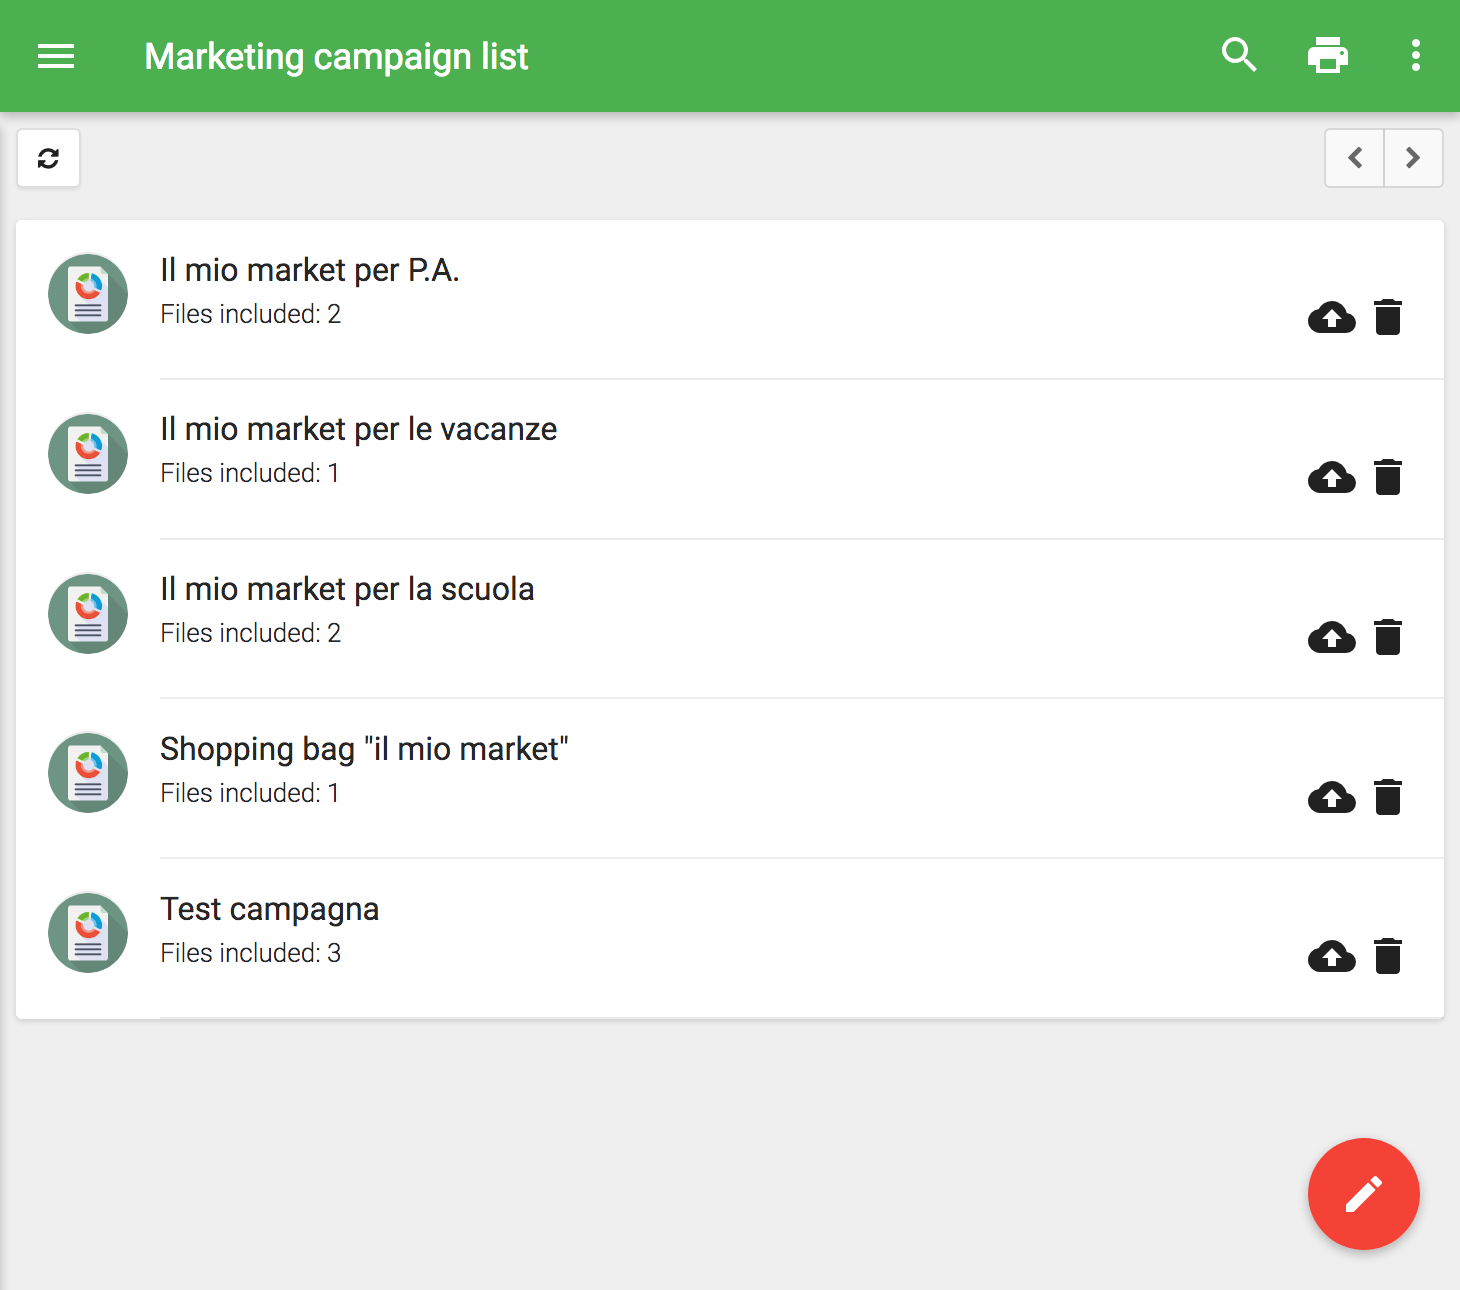Upload files for la scuola campaign
1460x1290 pixels.
tap(1331, 637)
